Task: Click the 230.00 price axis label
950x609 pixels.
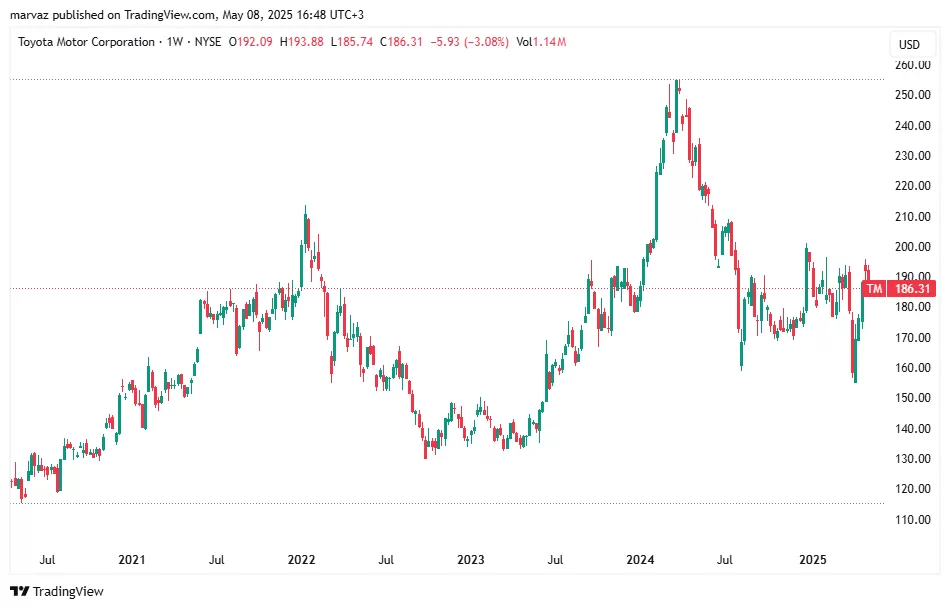Action: pyautogui.click(x=912, y=156)
